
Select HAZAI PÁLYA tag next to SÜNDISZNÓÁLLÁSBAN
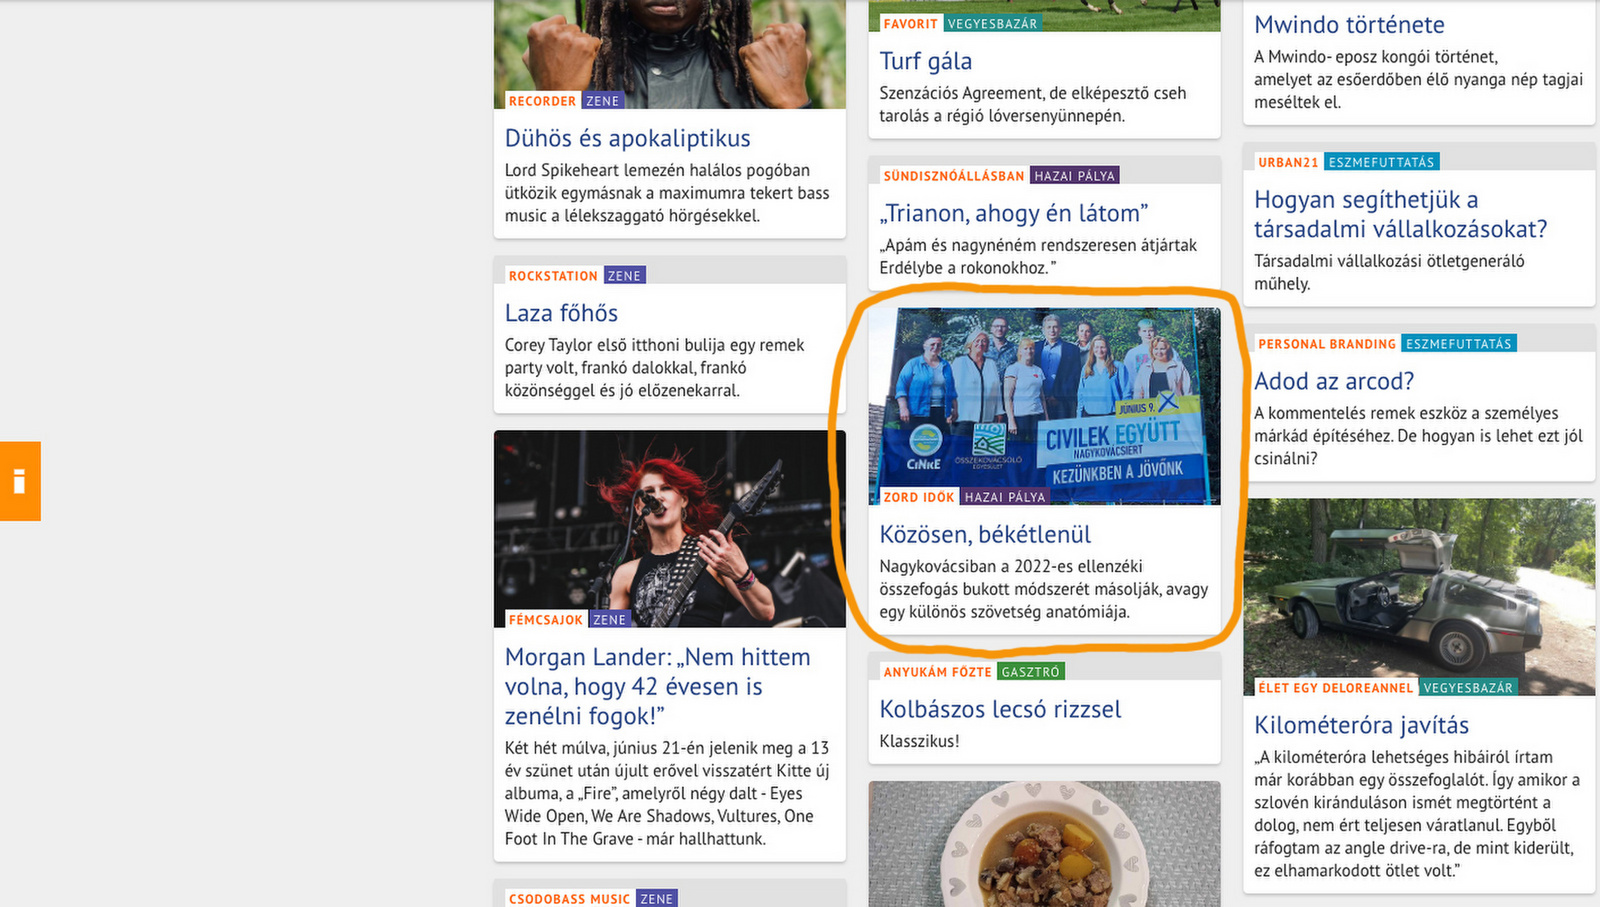(1075, 176)
